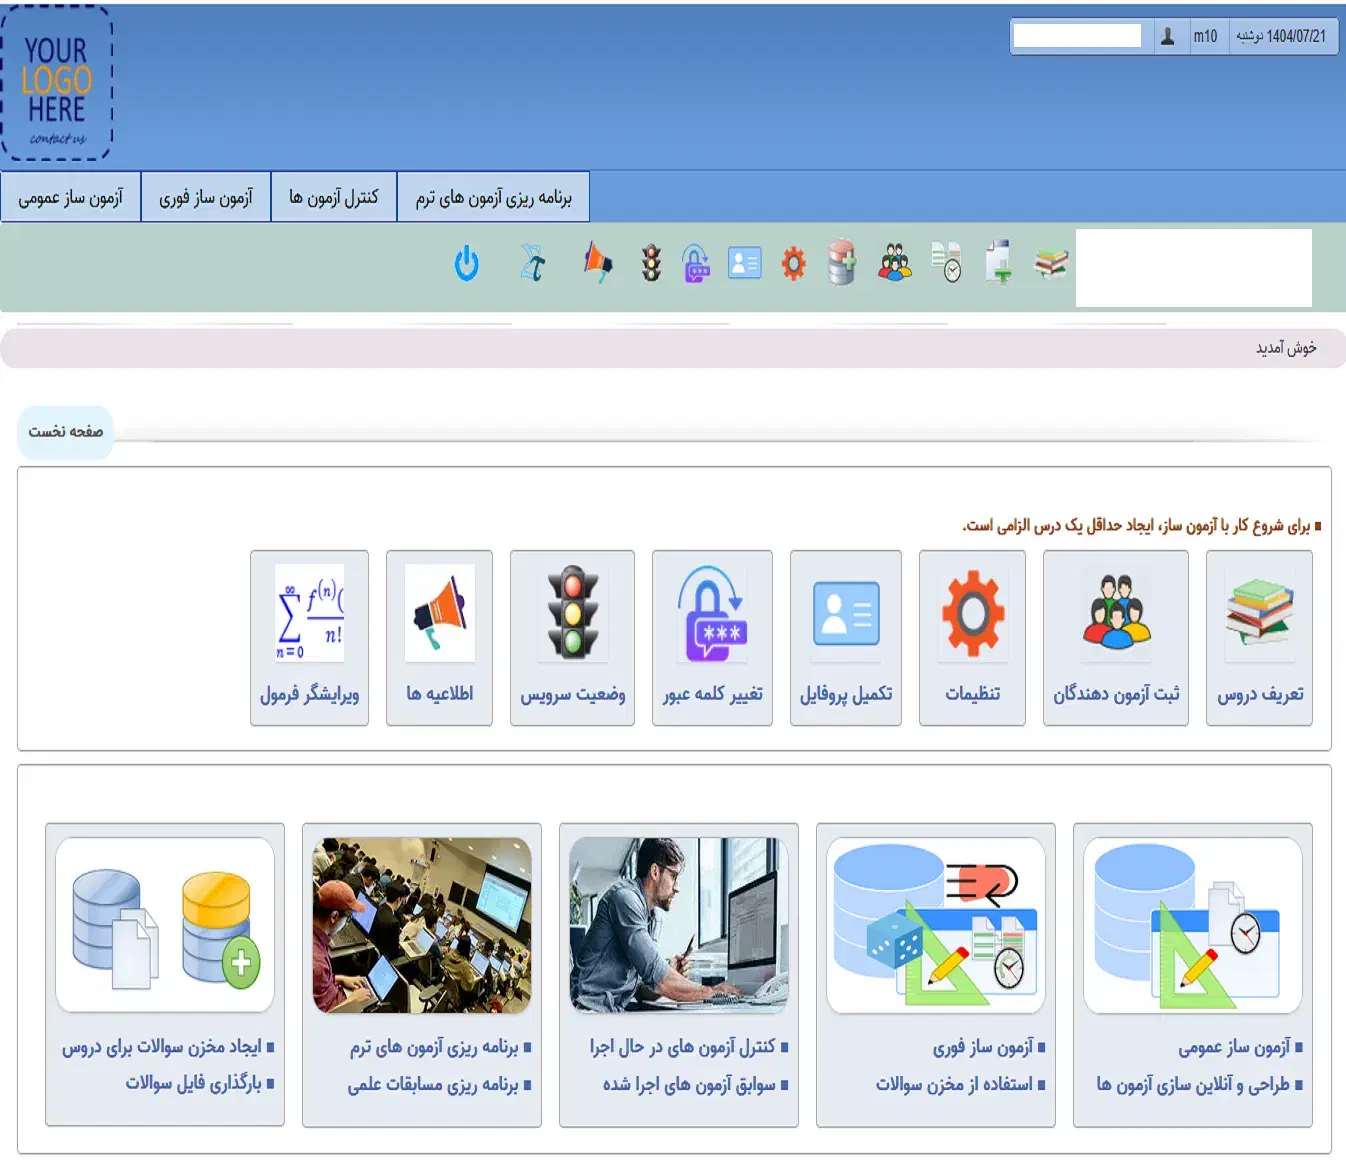The width and height of the screenshot is (1346, 1167).
Task: Click the stacked books courses toolbar icon
Action: [x=1049, y=263]
